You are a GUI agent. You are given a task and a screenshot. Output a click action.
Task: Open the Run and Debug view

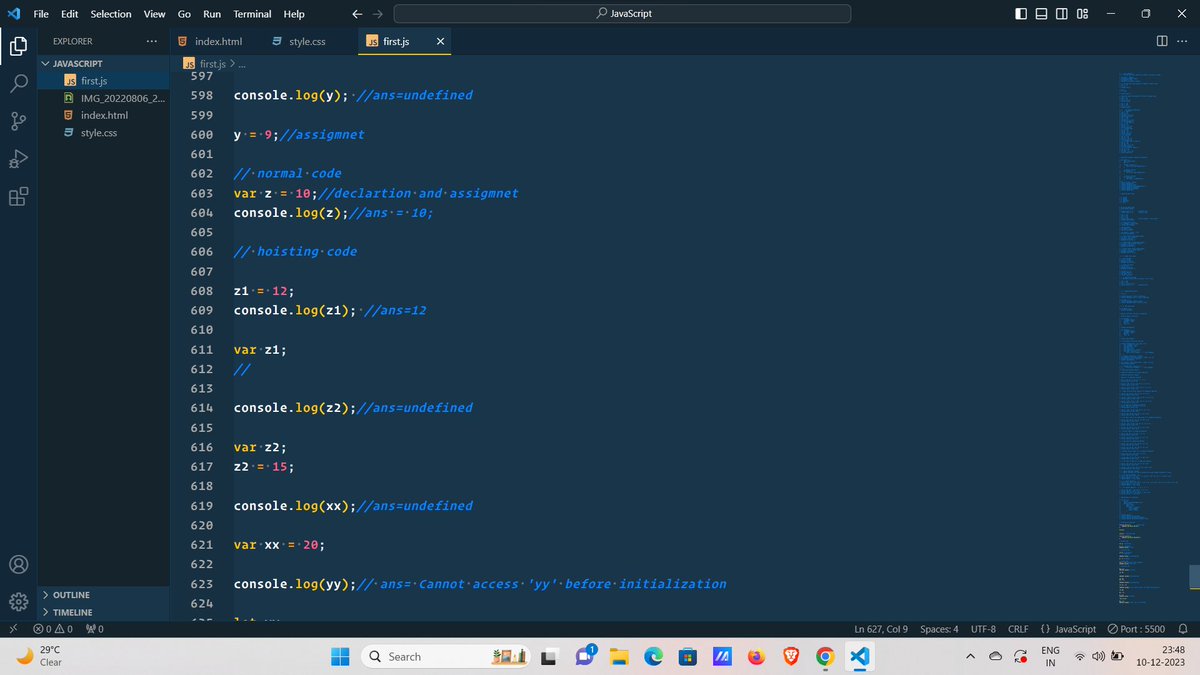coord(18,159)
